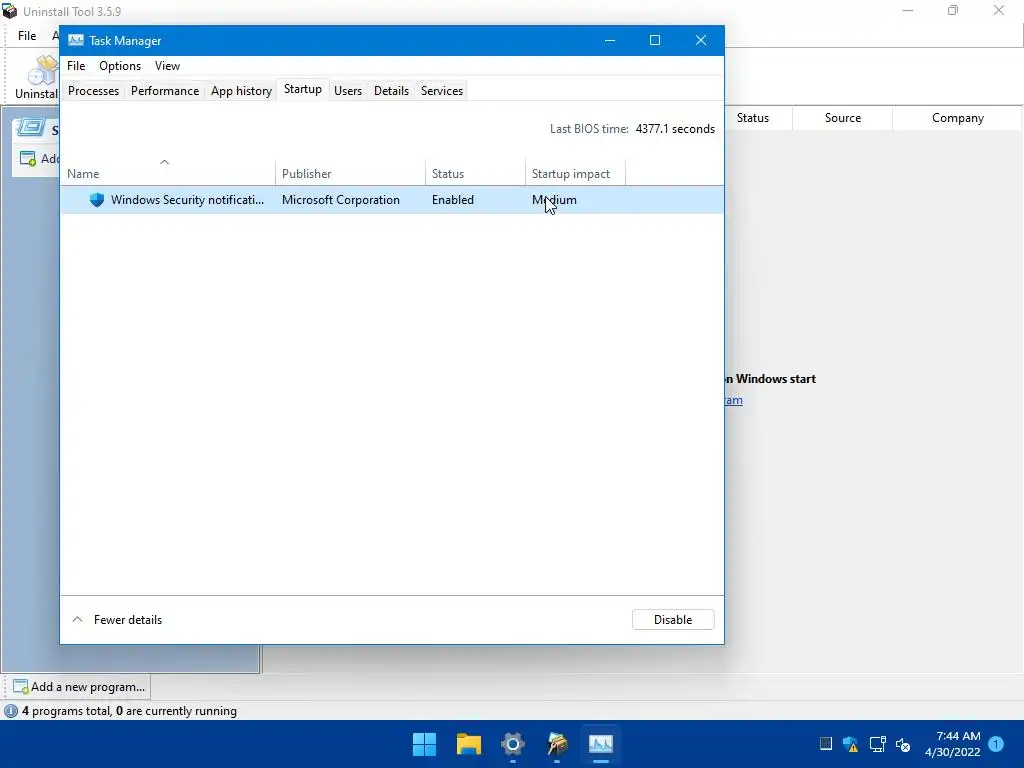The image size is (1024, 768).
Task: Open the clock and date panel
Action: click(952, 744)
